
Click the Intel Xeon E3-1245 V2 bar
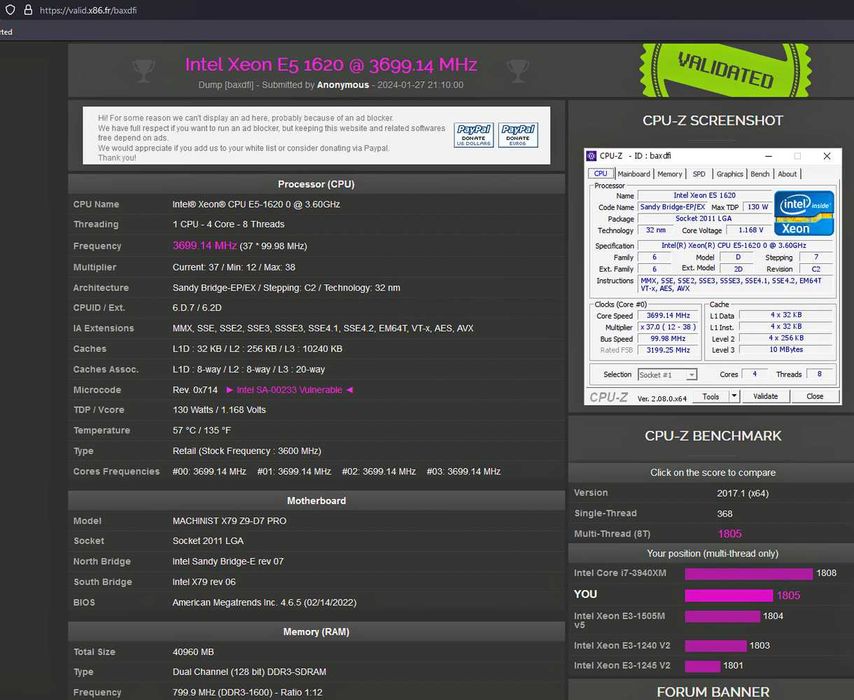coord(703,666)
